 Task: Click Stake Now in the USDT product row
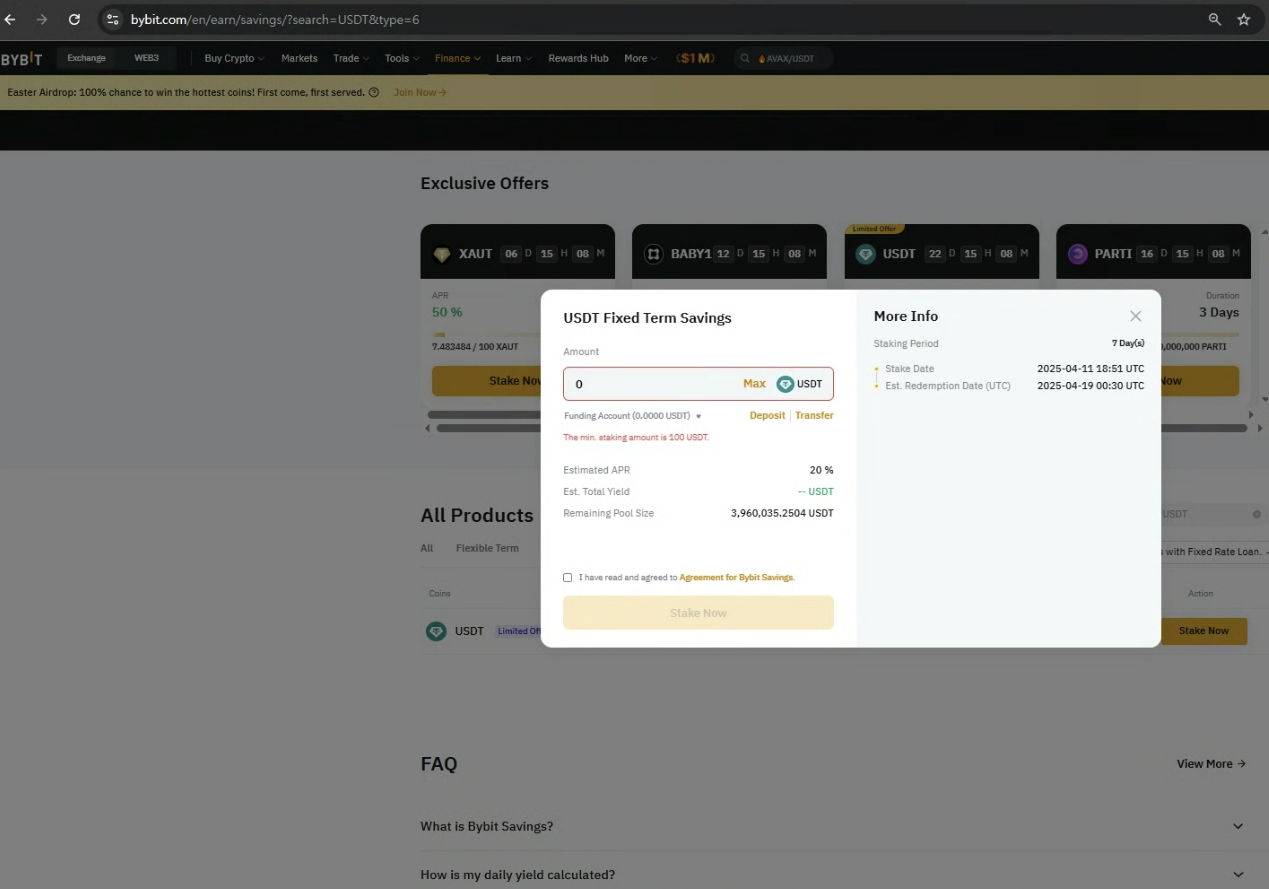click(x=1203, y=631)
